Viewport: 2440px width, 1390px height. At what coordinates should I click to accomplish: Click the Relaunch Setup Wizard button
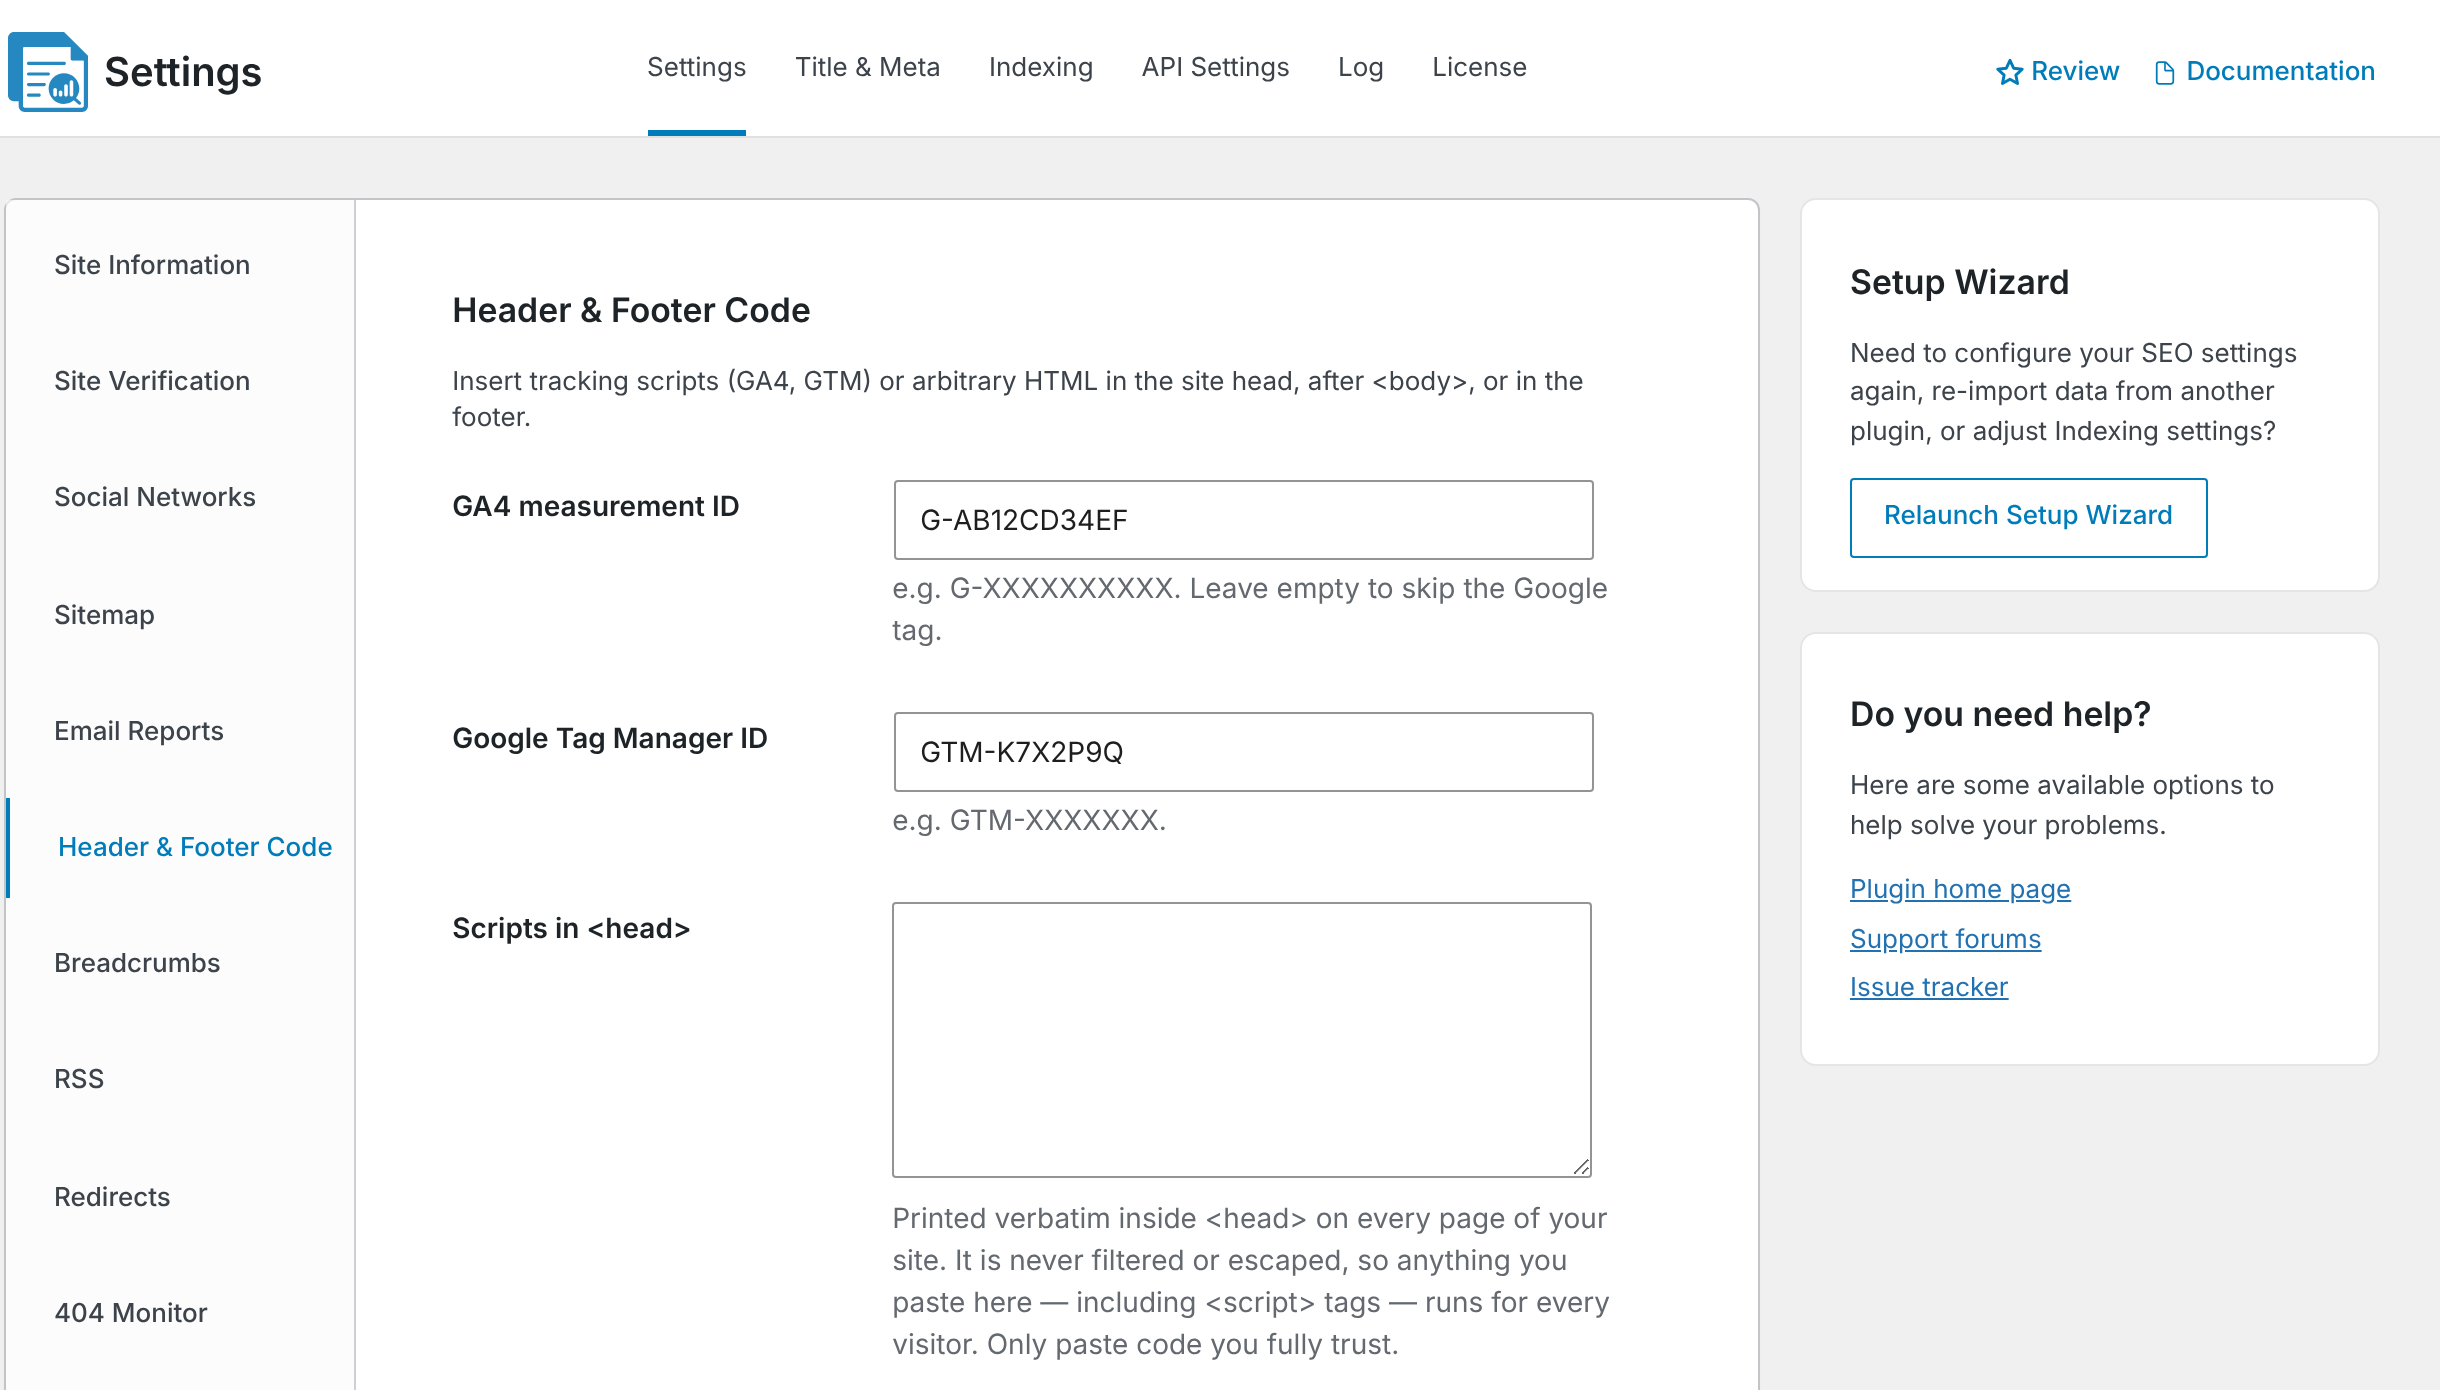[2028, 517]
